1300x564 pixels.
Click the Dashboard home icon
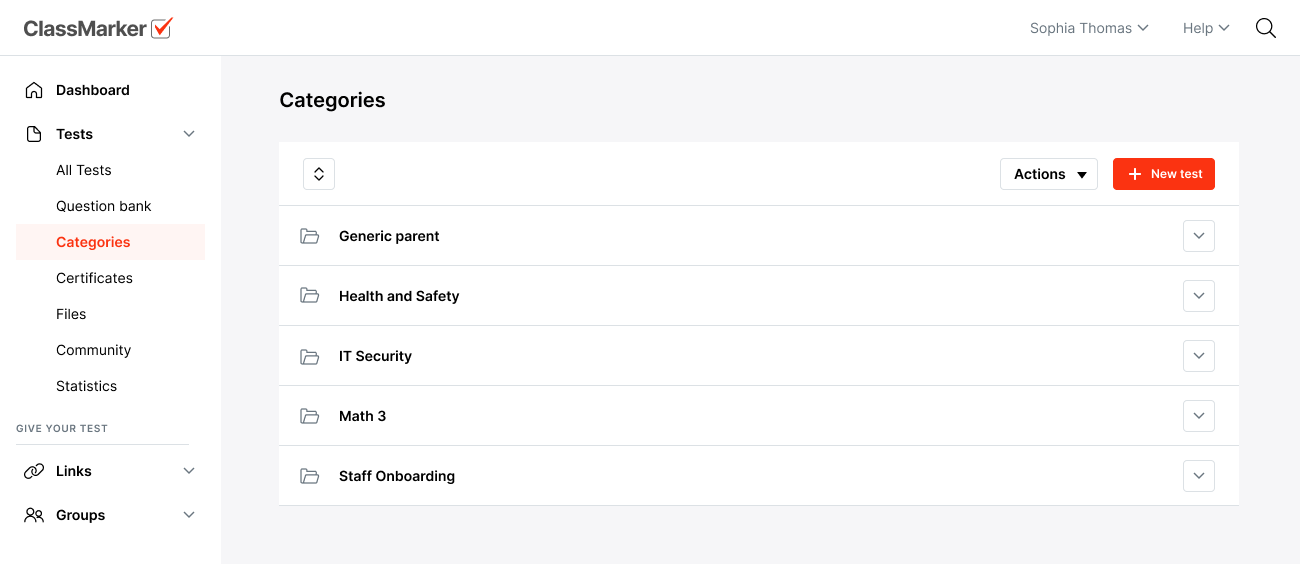(34, 90)
